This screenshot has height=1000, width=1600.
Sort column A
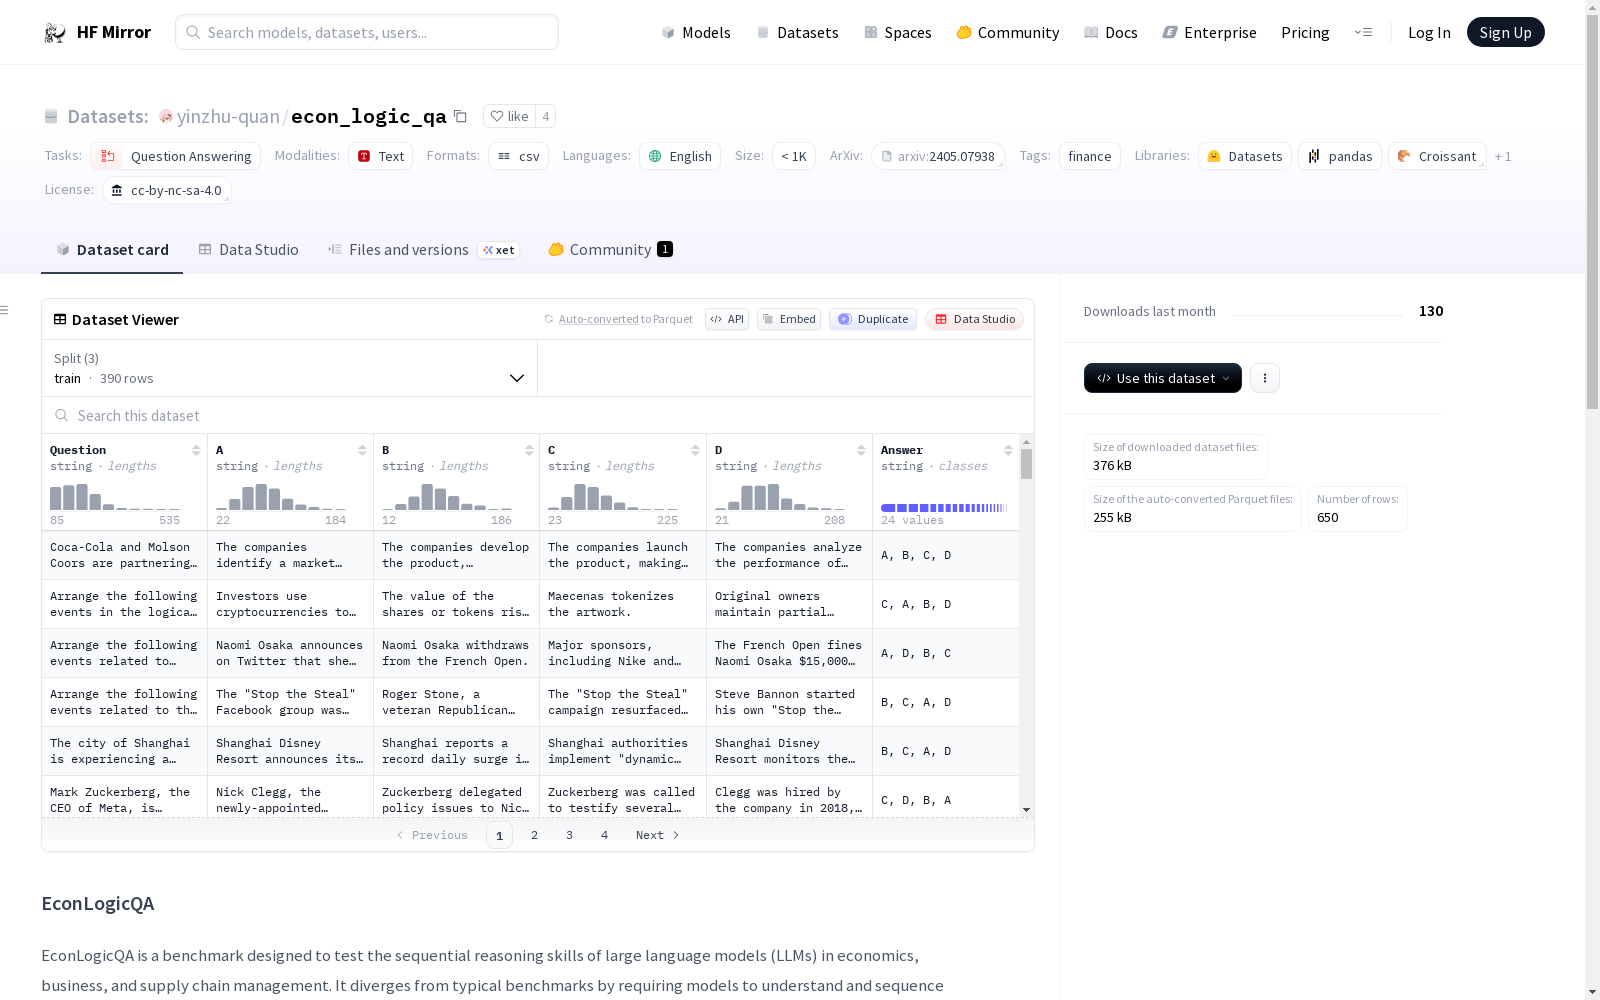click(362, 450)
